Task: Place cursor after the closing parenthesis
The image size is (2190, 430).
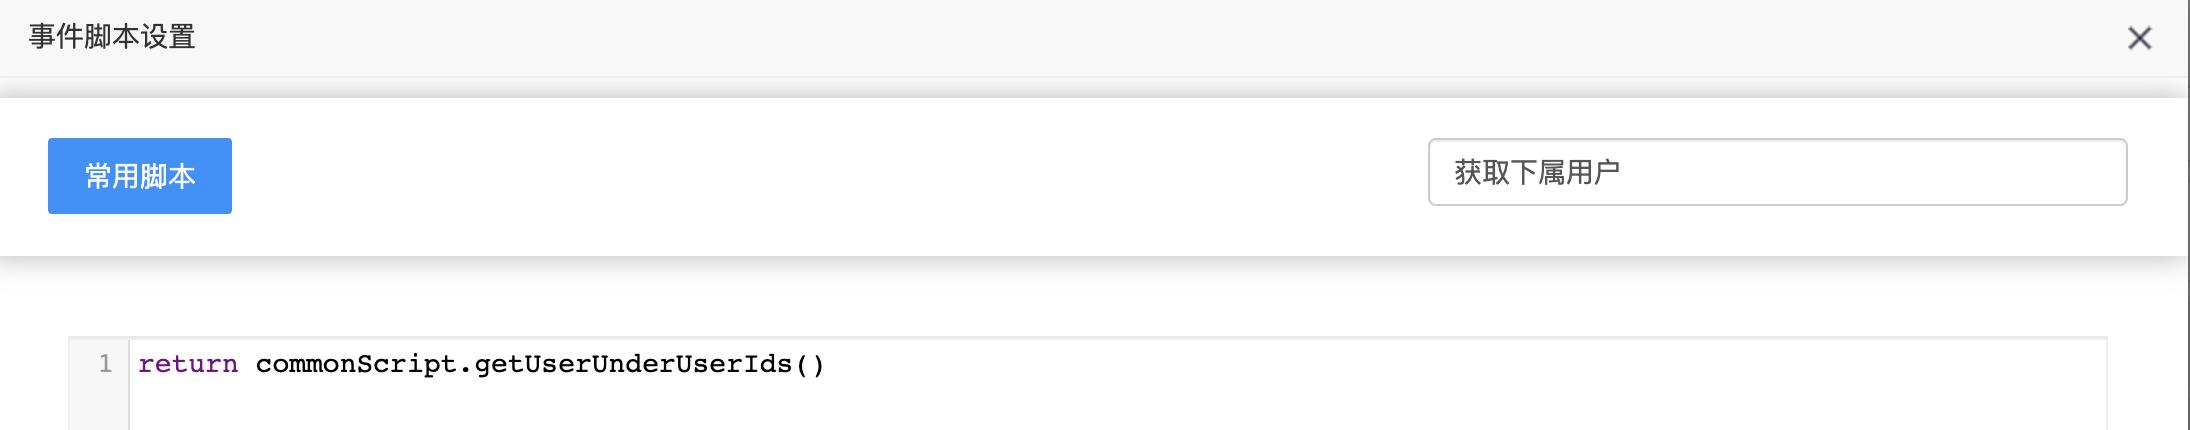Action: pyautogui.click(x=825, y=364)
